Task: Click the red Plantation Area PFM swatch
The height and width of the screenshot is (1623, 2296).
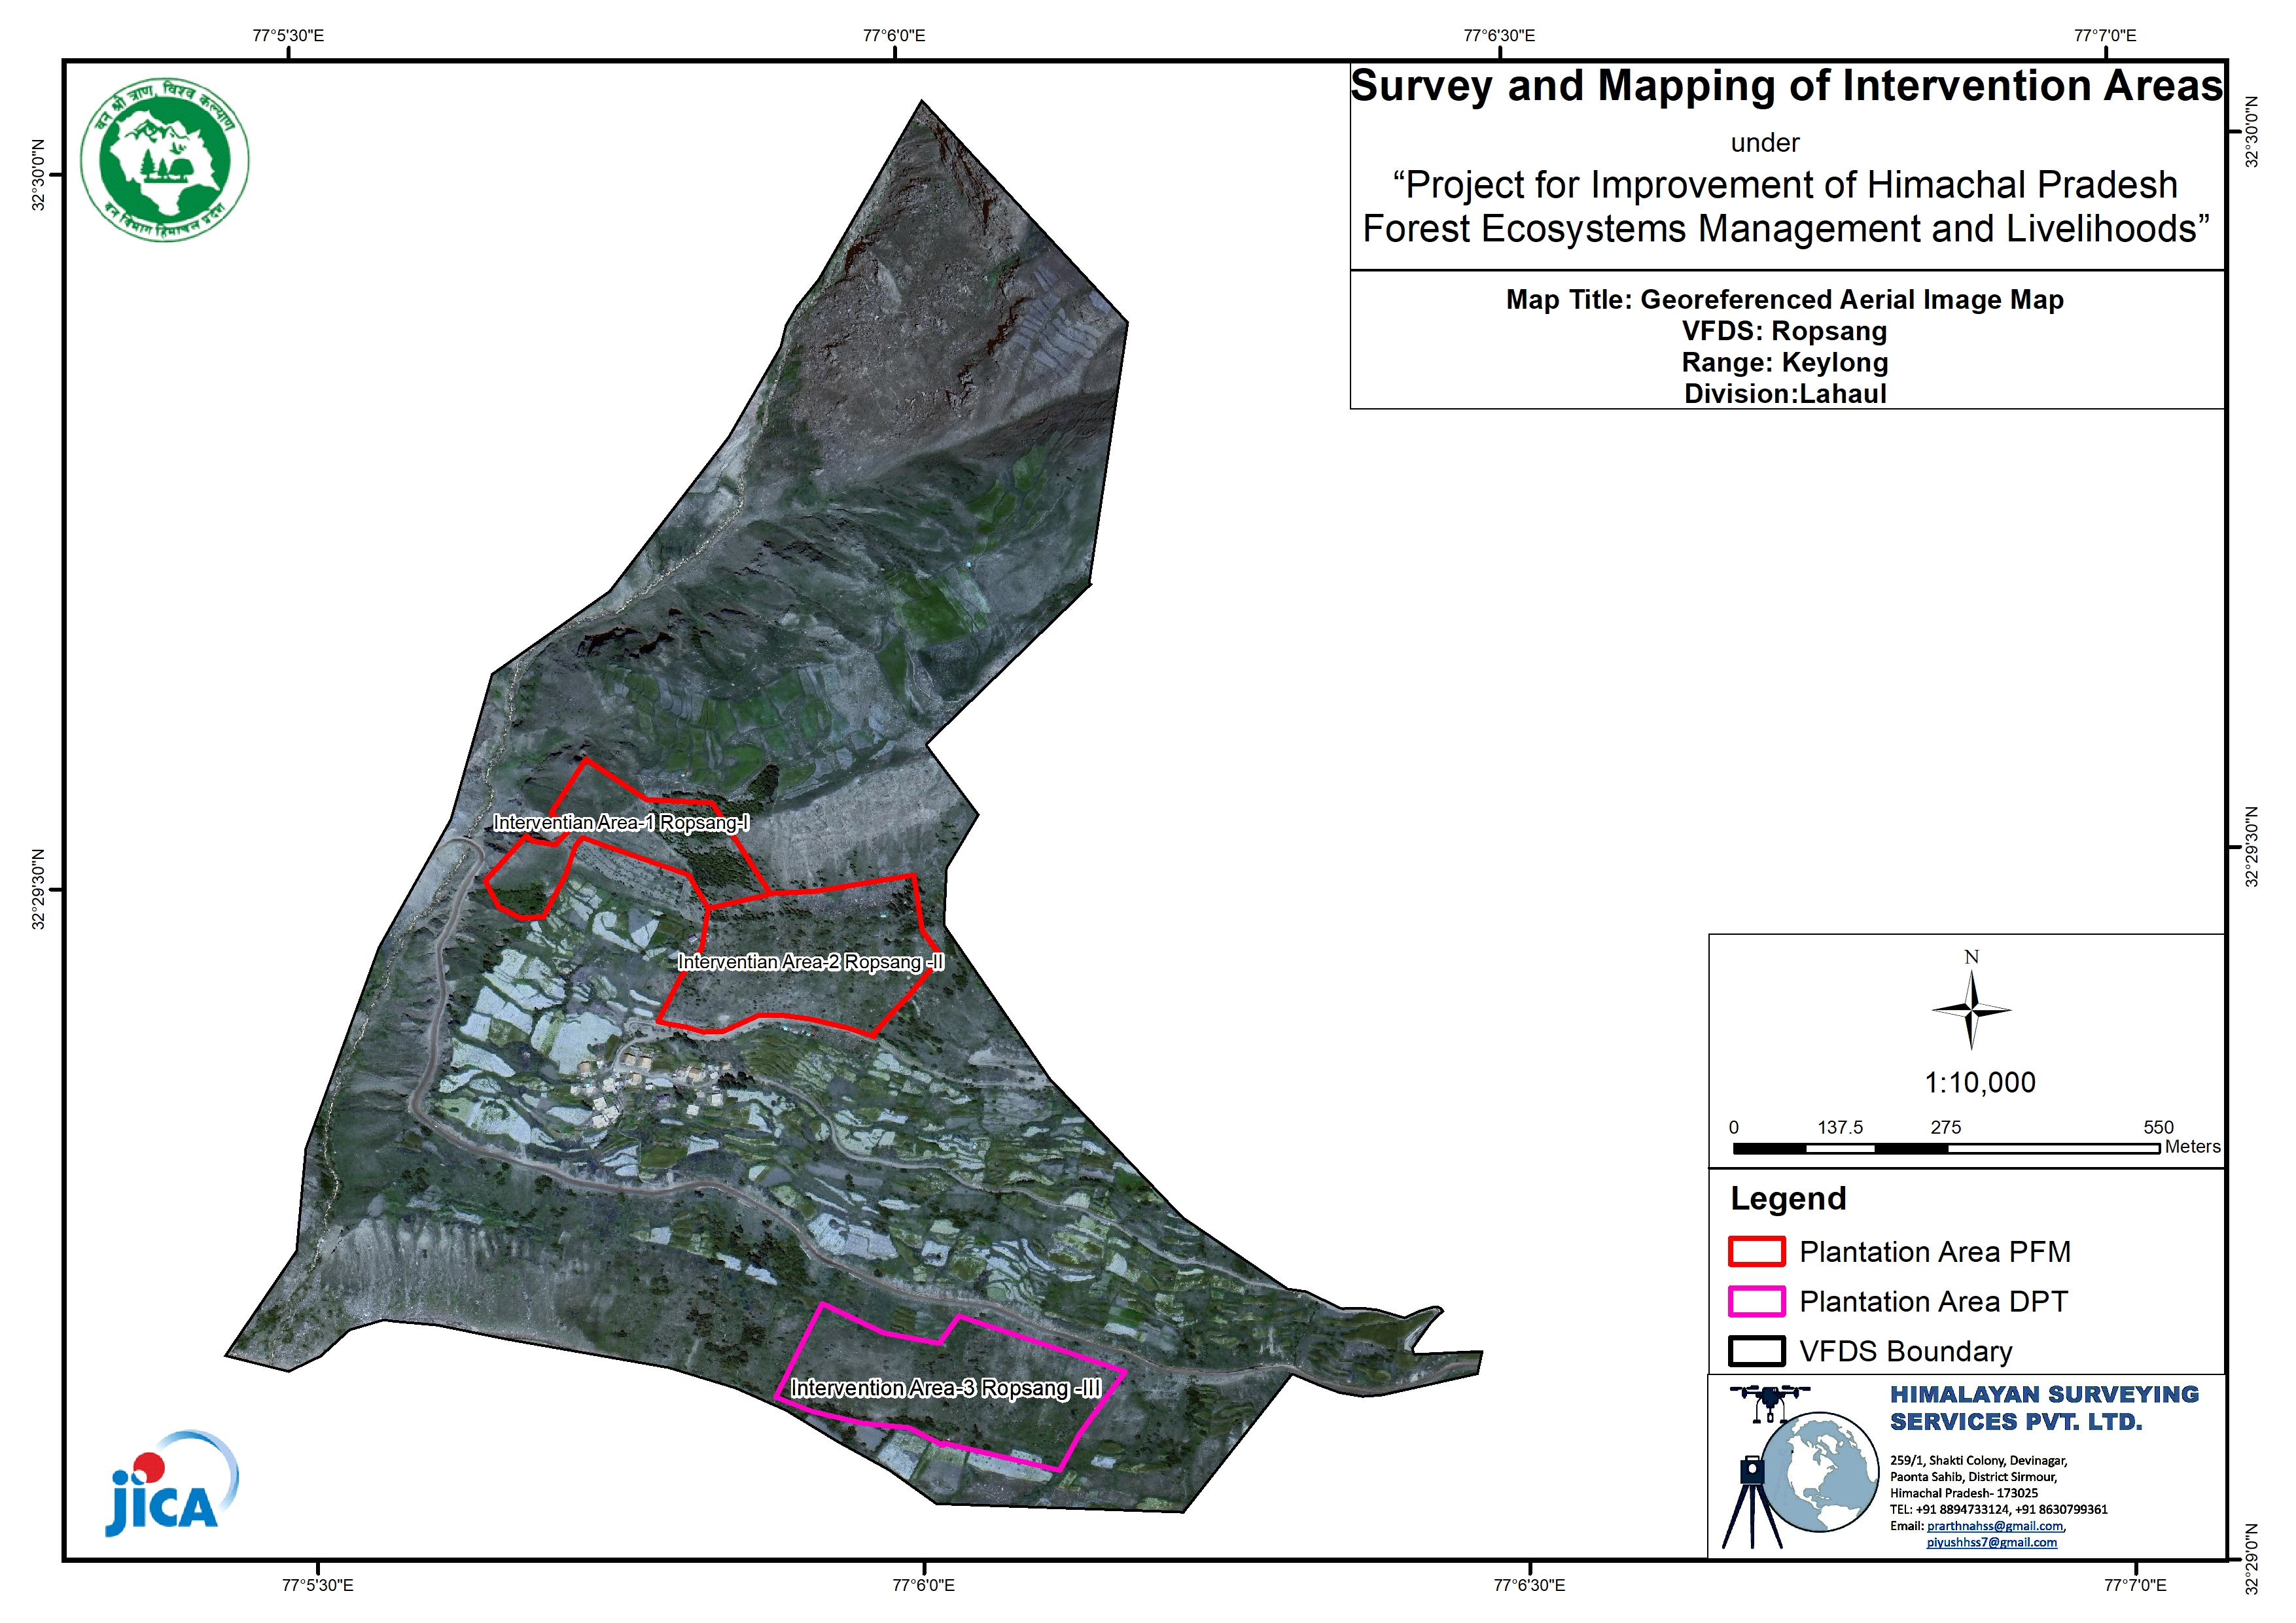Action: [1757, 1252]
